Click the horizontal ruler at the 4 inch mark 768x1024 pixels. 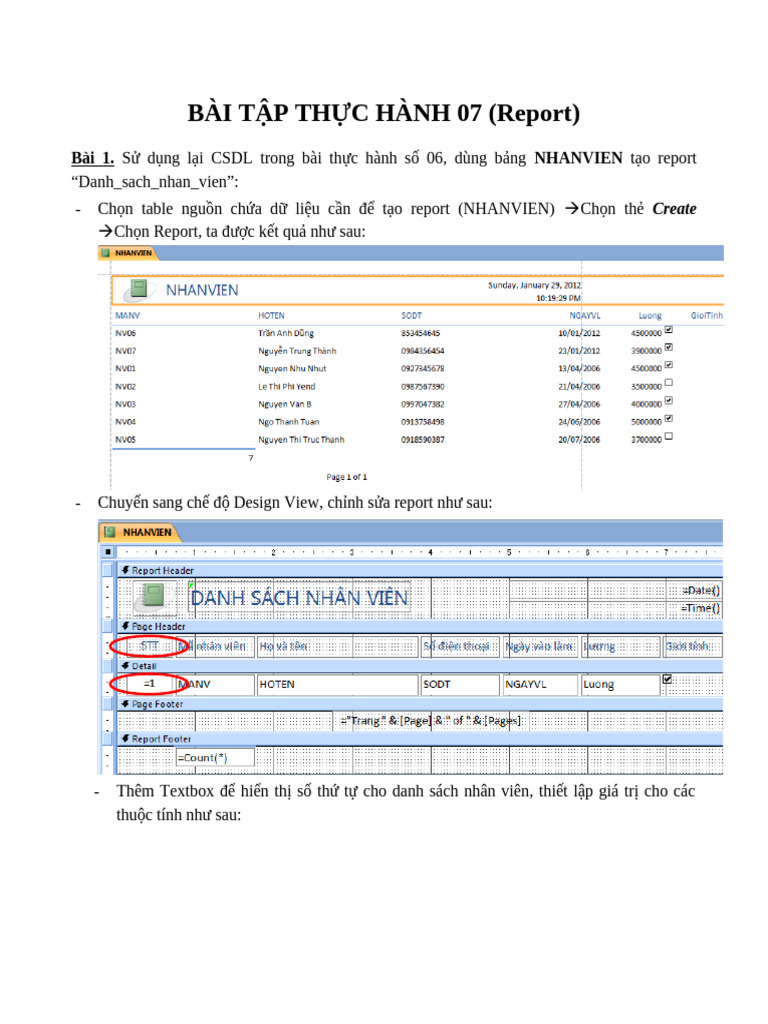tap(430, 552)
